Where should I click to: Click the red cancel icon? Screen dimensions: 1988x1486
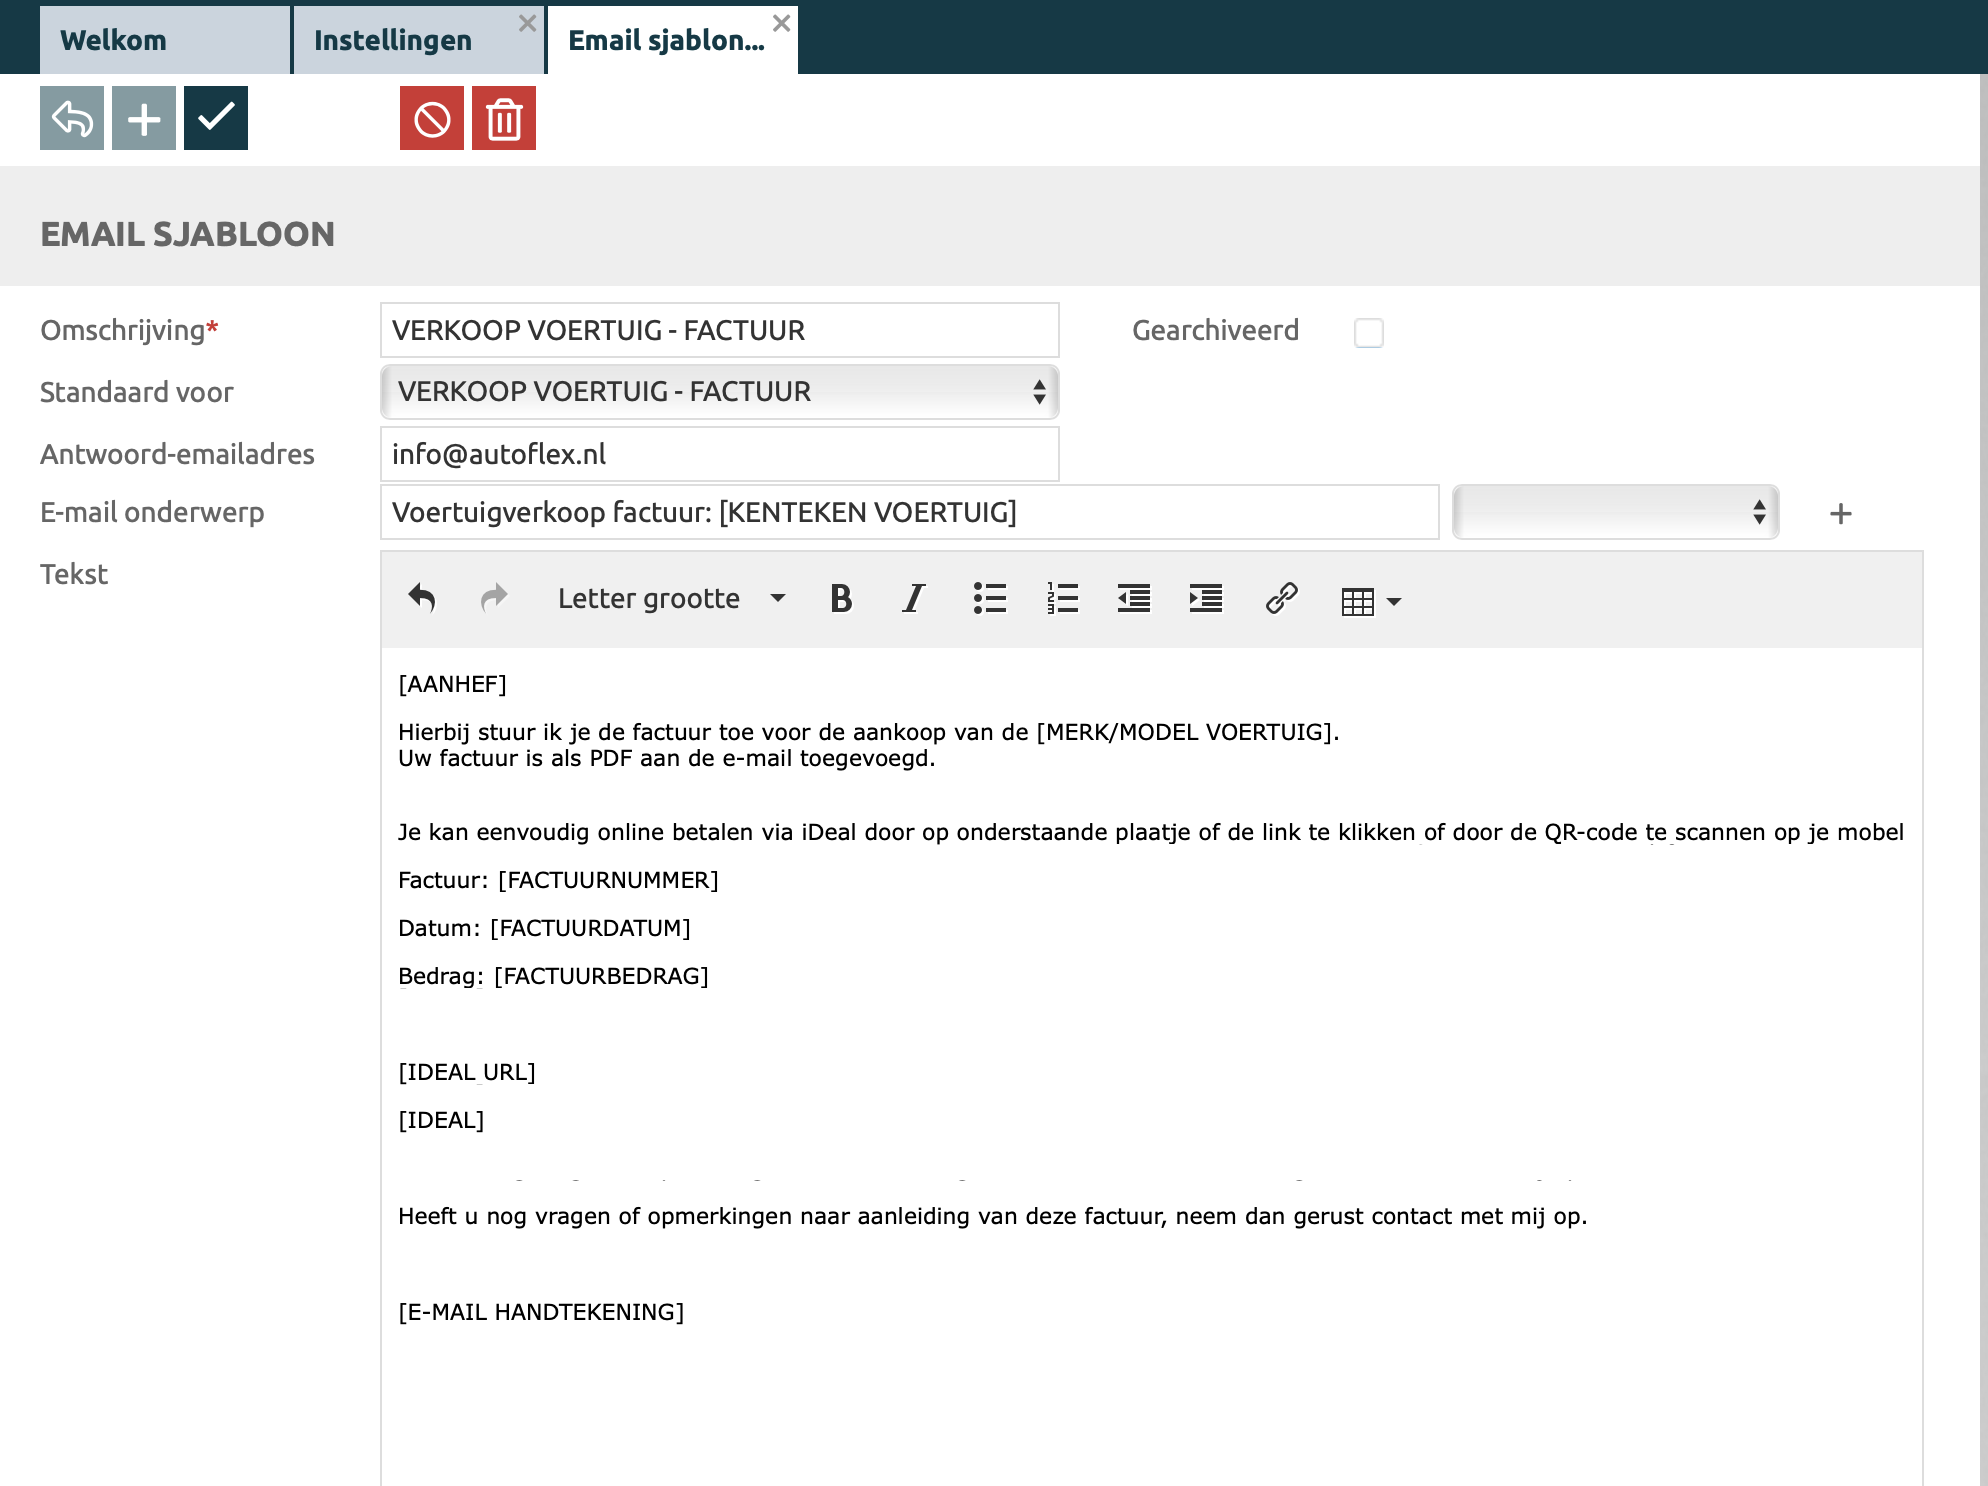pyautogui.click(x=432, y=119)
